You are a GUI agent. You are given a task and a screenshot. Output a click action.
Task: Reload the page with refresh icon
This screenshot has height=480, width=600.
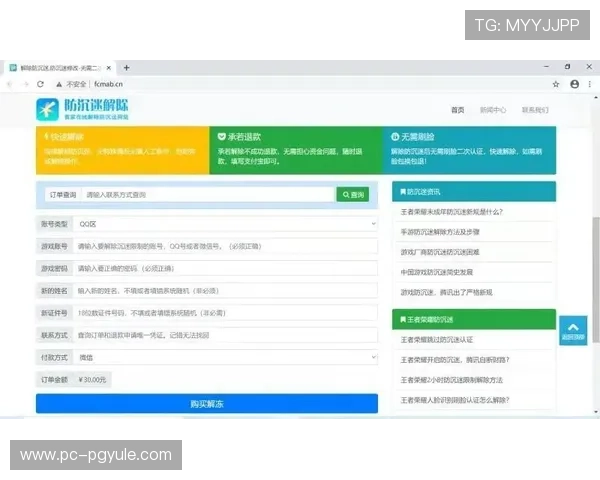pyautogui.click(x=40, y=84)
